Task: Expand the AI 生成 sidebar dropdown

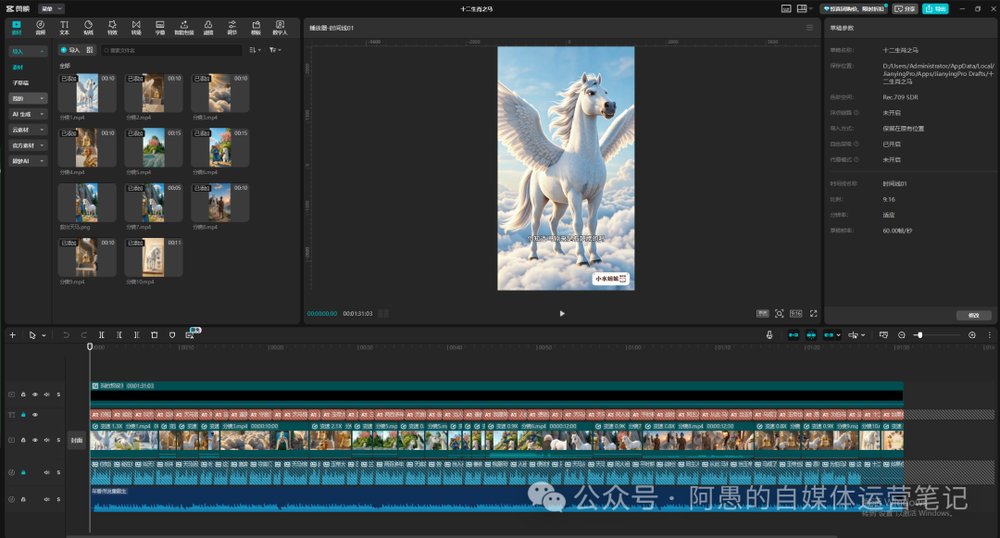Action: (x=28, y=114)
